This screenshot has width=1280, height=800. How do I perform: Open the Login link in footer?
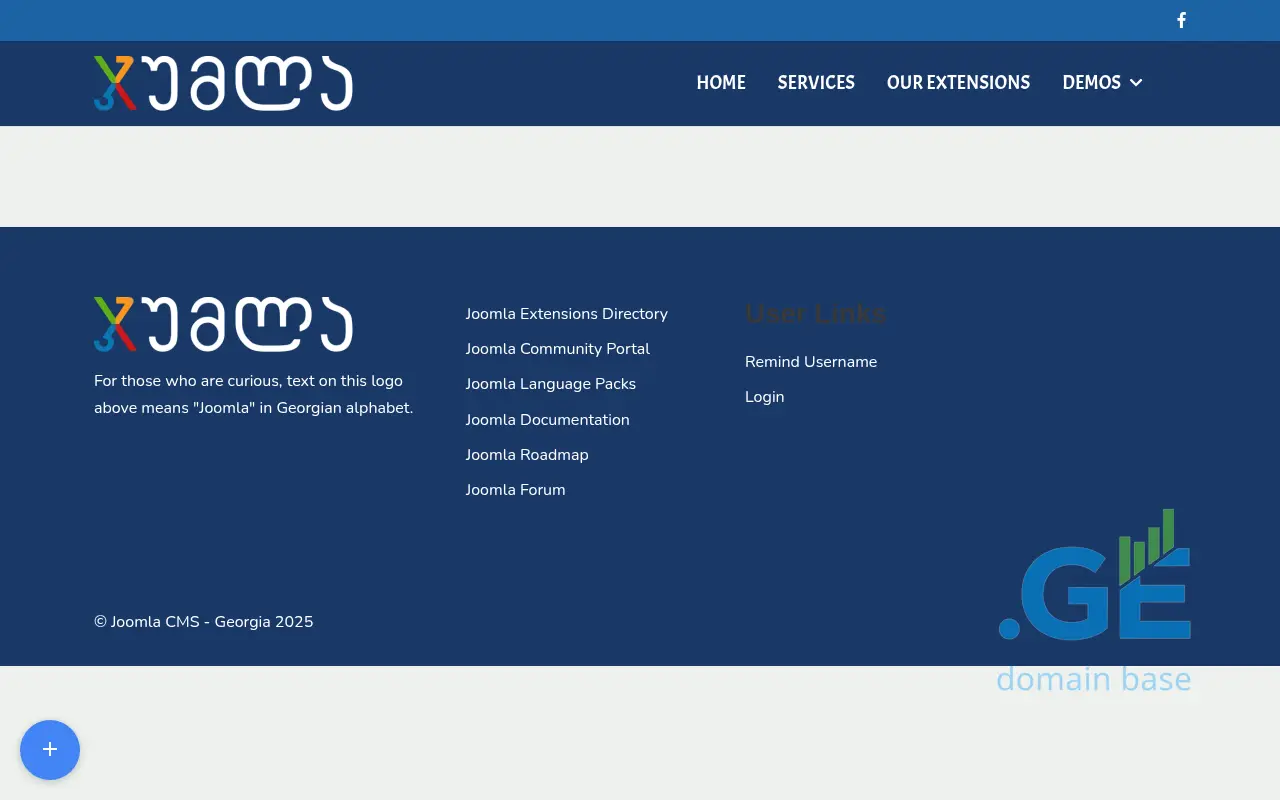tap(764, 397)
